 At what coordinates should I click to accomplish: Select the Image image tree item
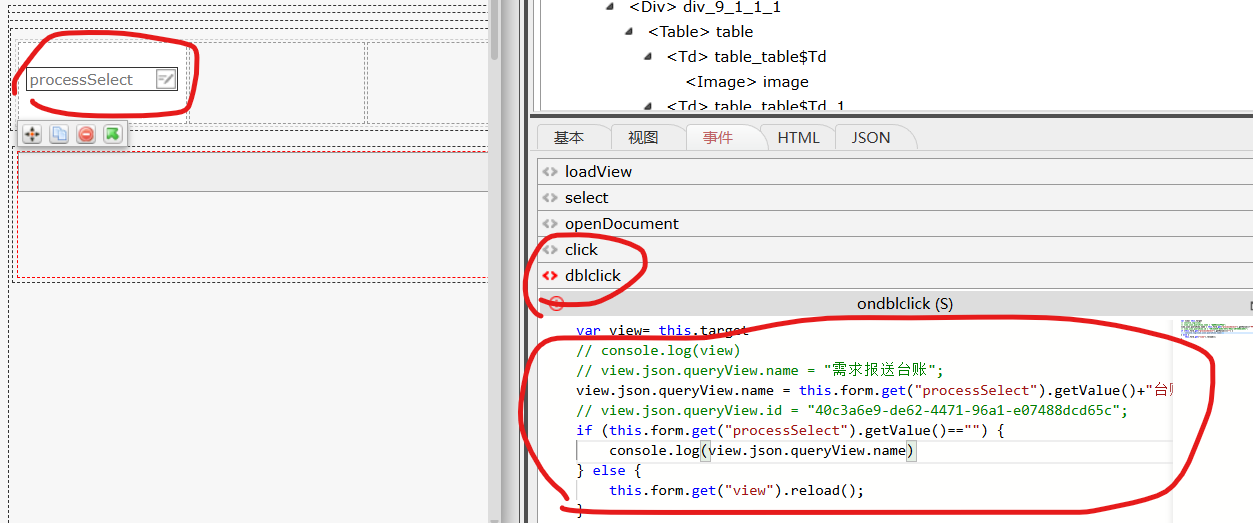point(747,82)
